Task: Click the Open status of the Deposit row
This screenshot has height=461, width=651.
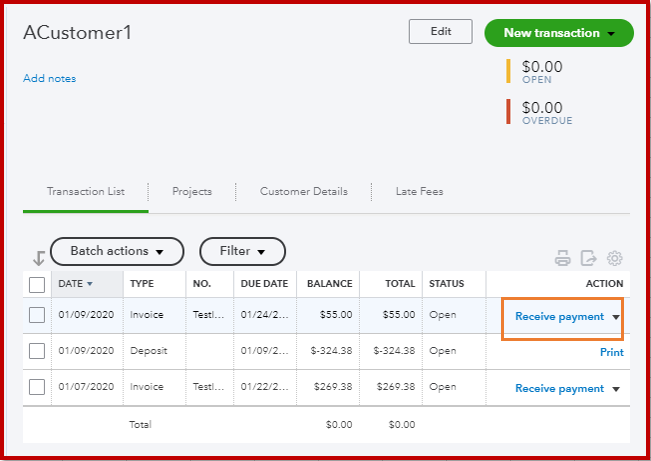Action: click(x=443, y=351)
